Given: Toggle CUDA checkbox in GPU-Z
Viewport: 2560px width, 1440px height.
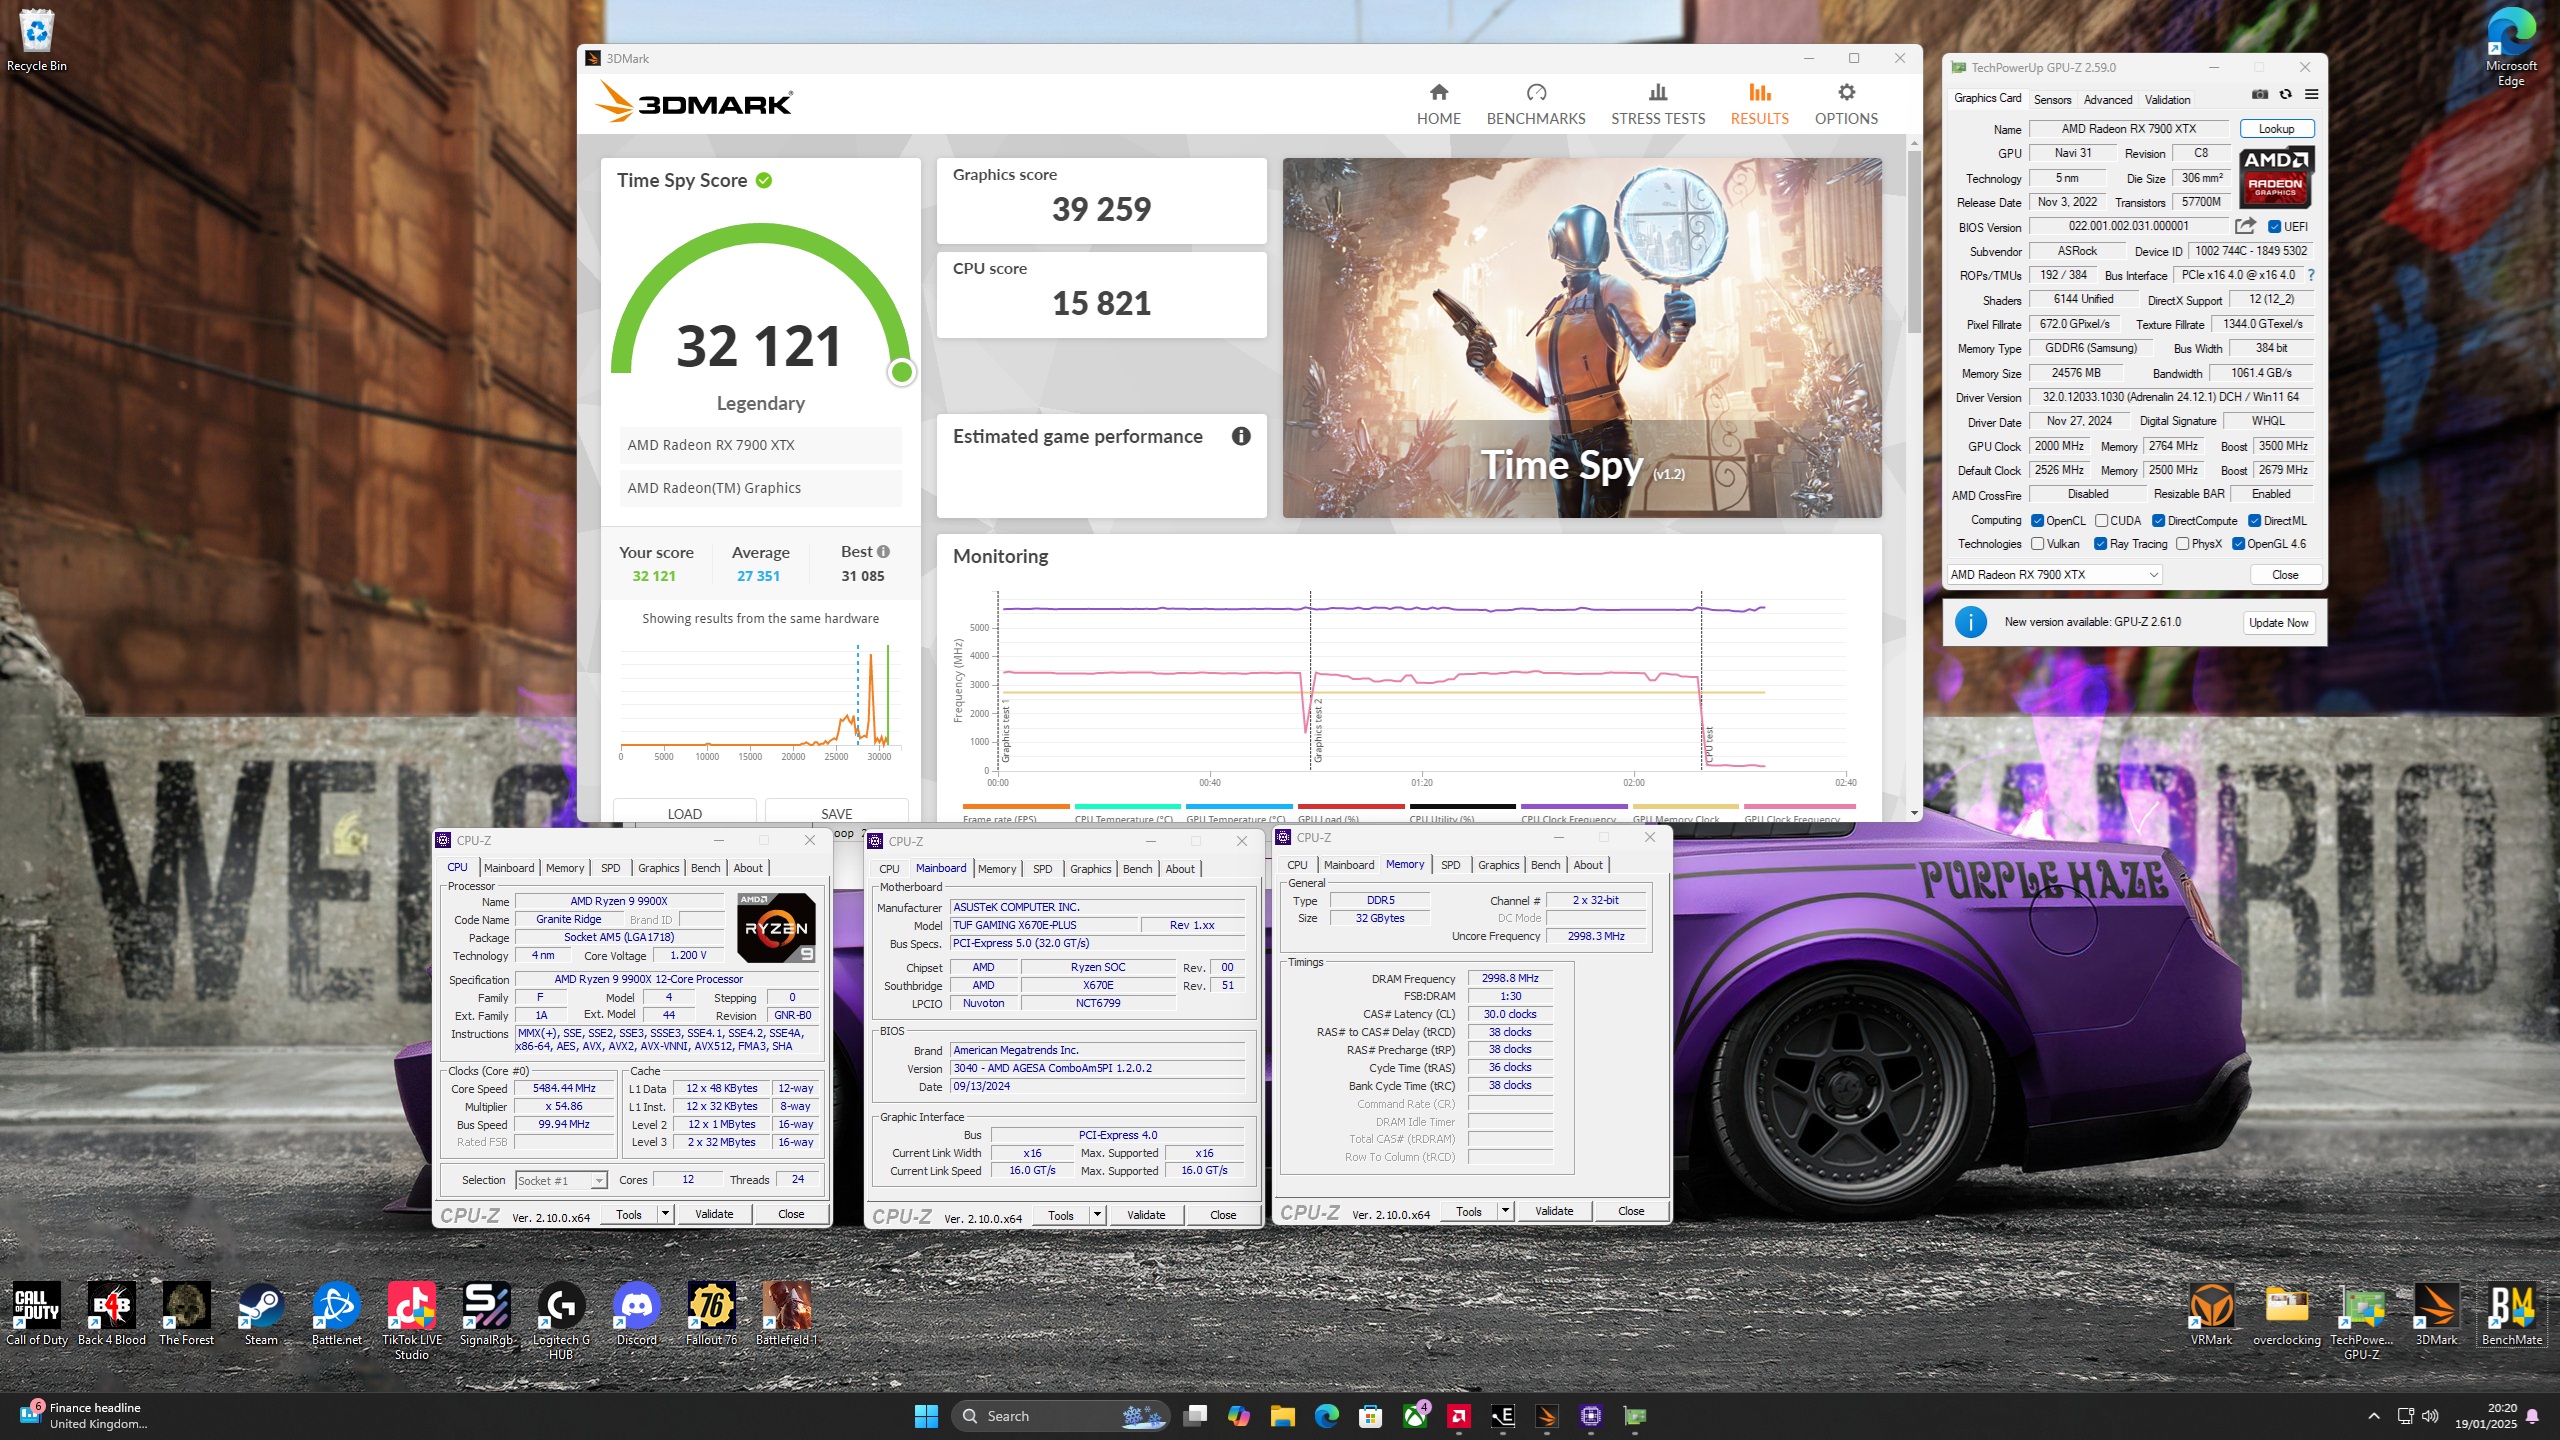Looking at the screenshot, I should [x=2101, y=521].
